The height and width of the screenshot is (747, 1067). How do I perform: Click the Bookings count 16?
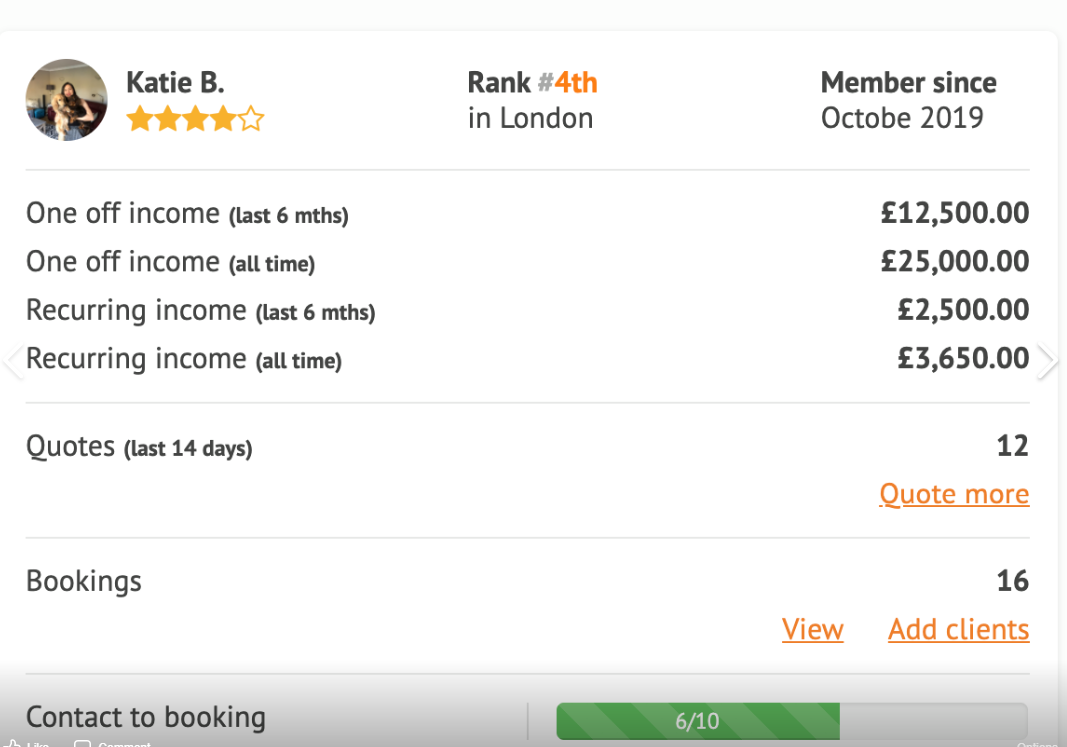(1013, 581)
